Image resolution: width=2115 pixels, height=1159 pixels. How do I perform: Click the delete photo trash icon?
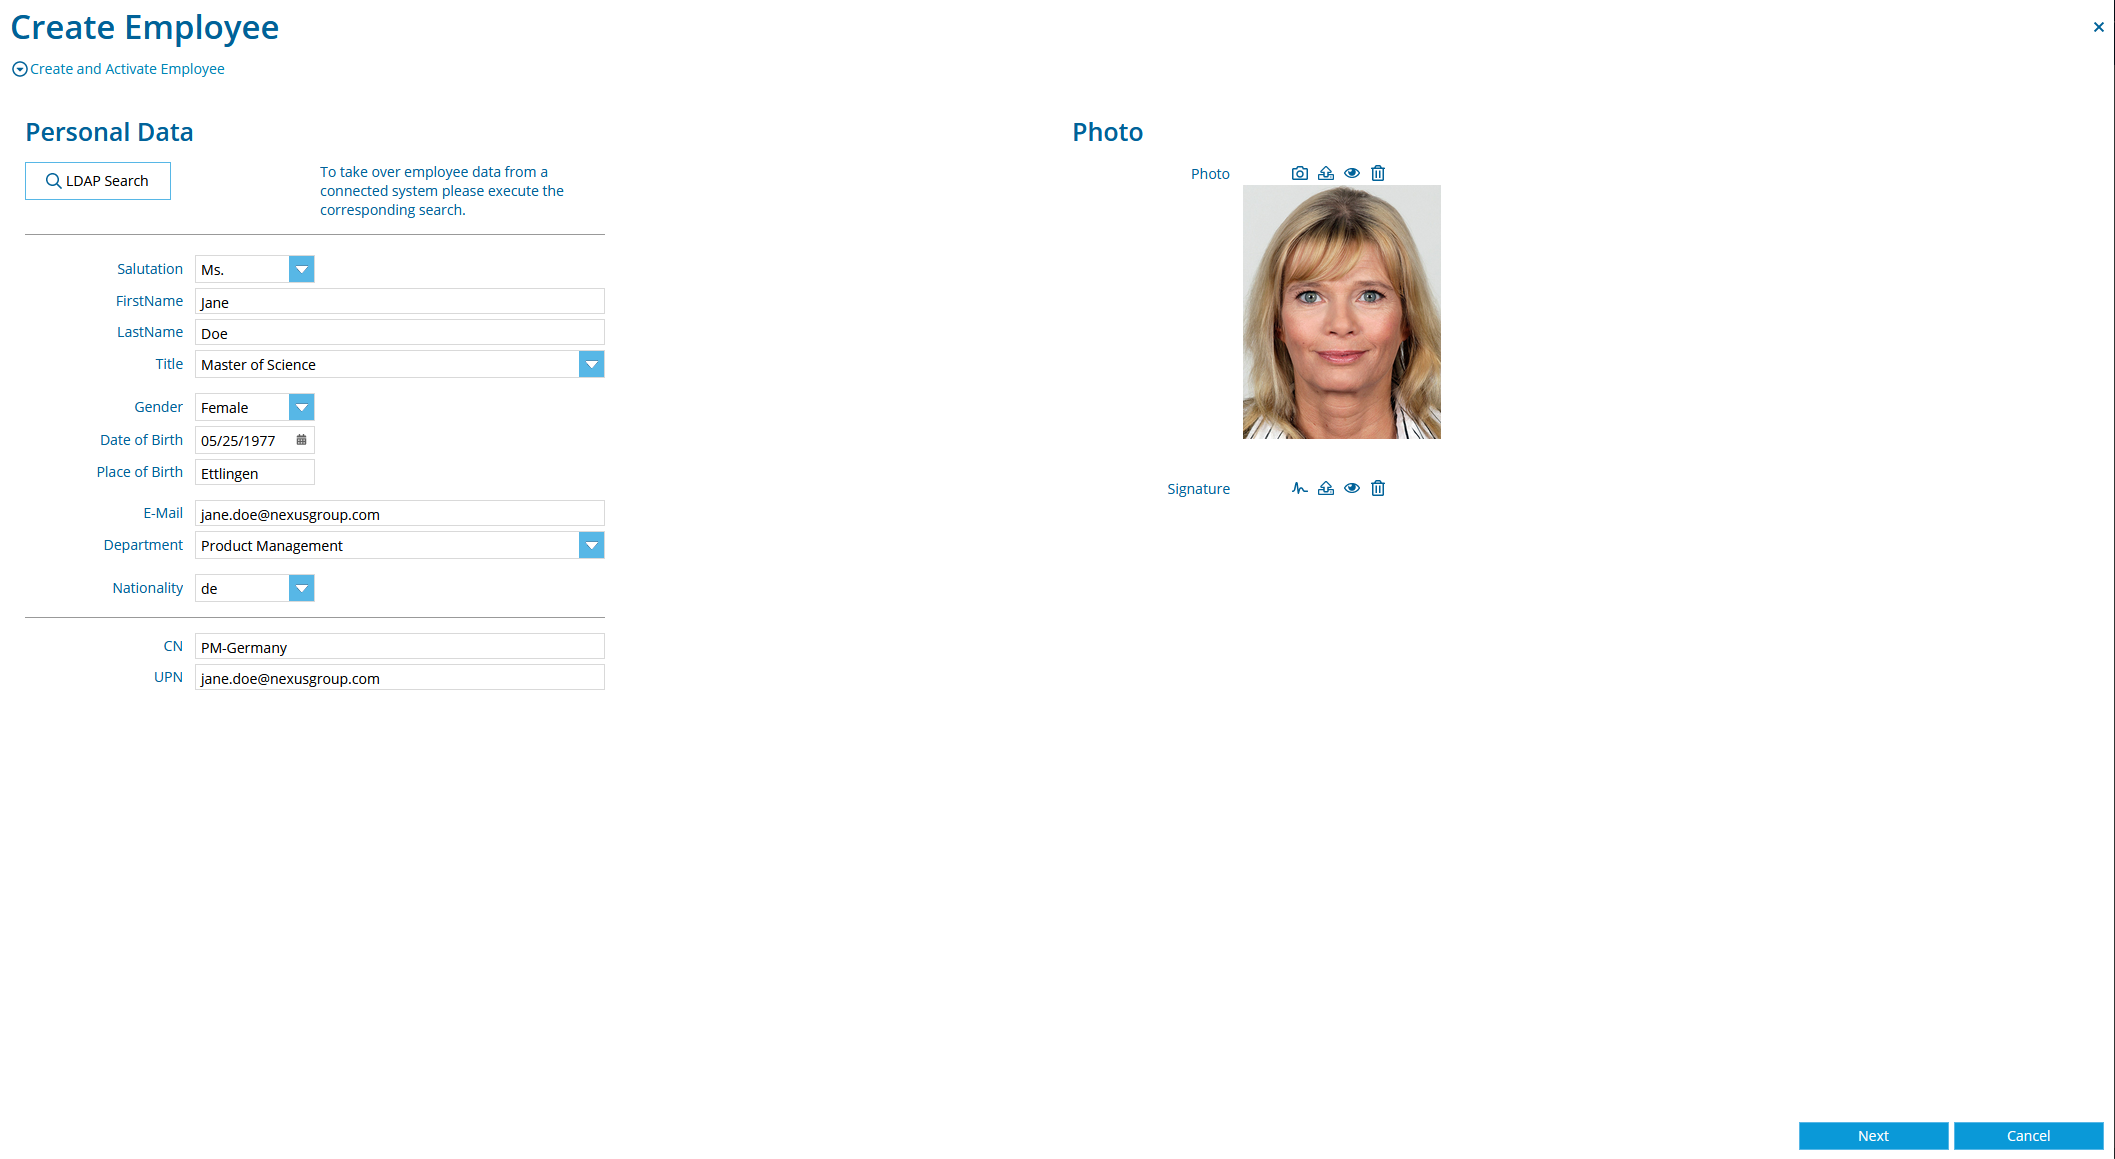coord(1377,171)
